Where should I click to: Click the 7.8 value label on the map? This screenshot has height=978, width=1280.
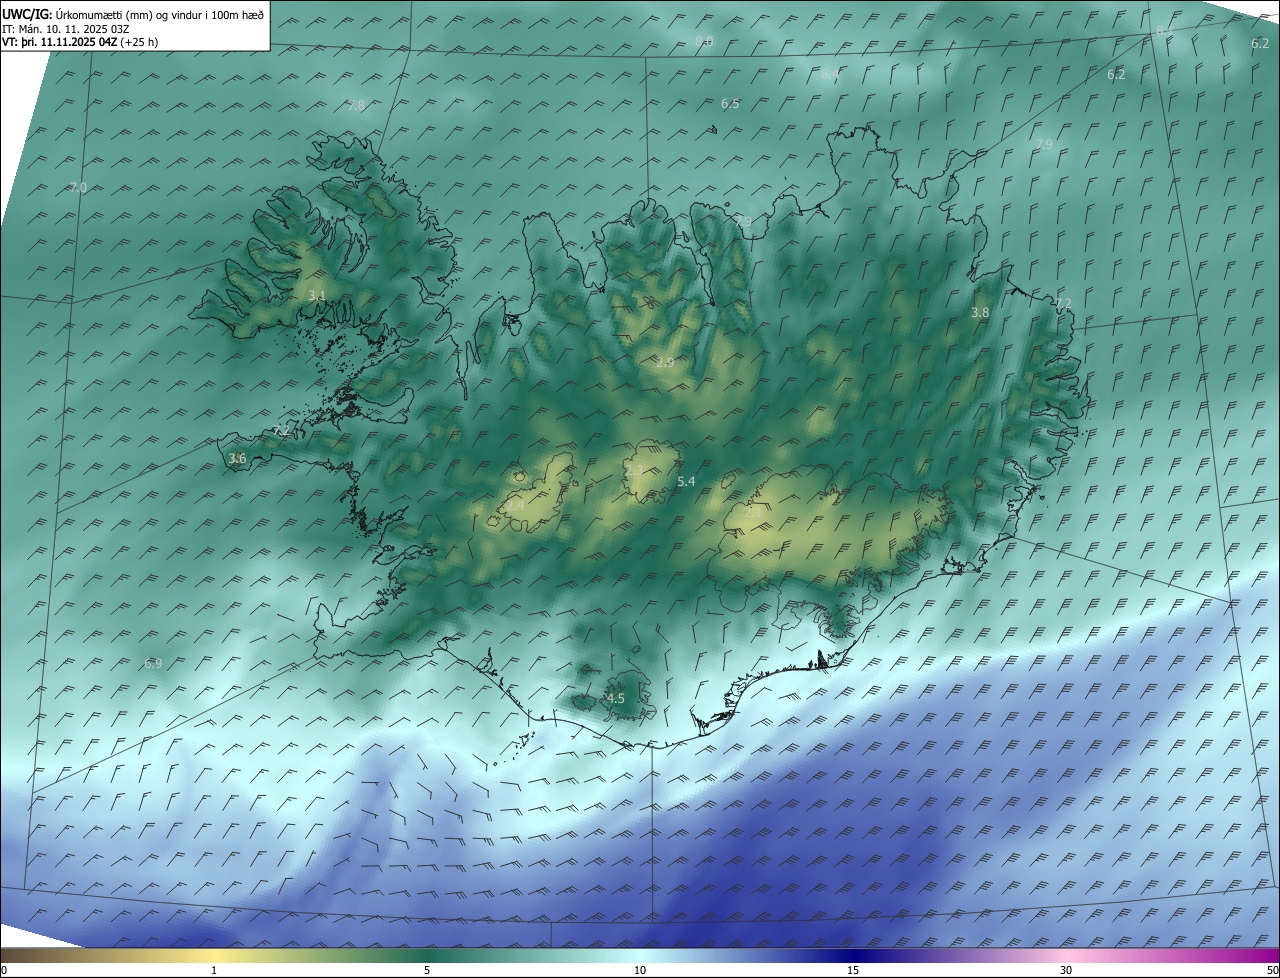coord(356,105)
